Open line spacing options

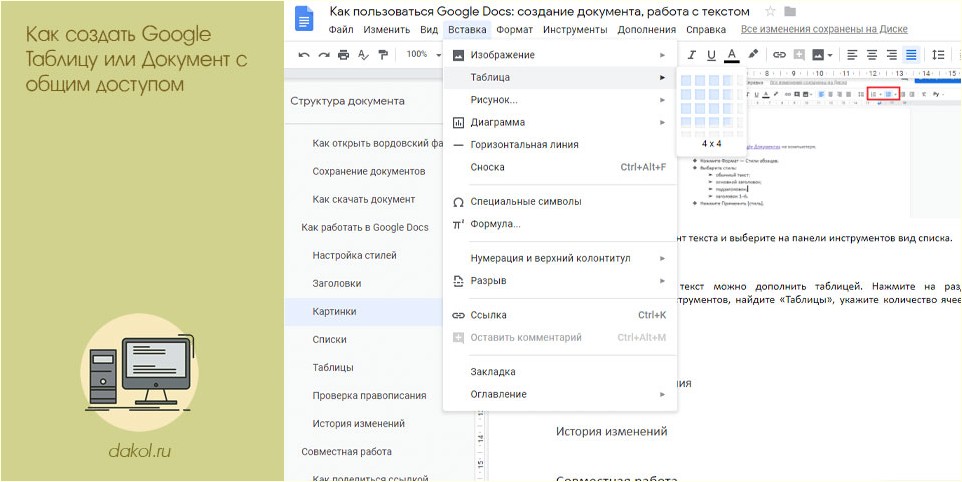938,55
